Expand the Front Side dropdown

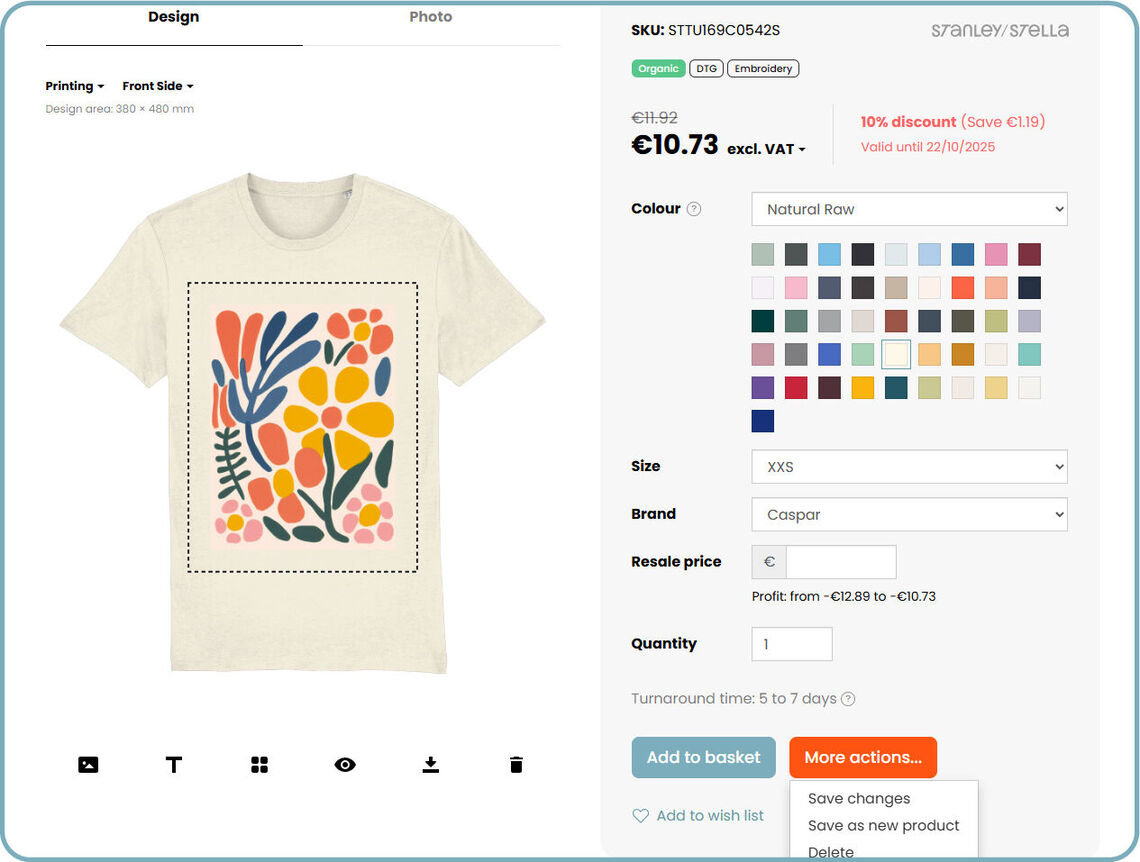pyautogui.click(x=158, y=86)
